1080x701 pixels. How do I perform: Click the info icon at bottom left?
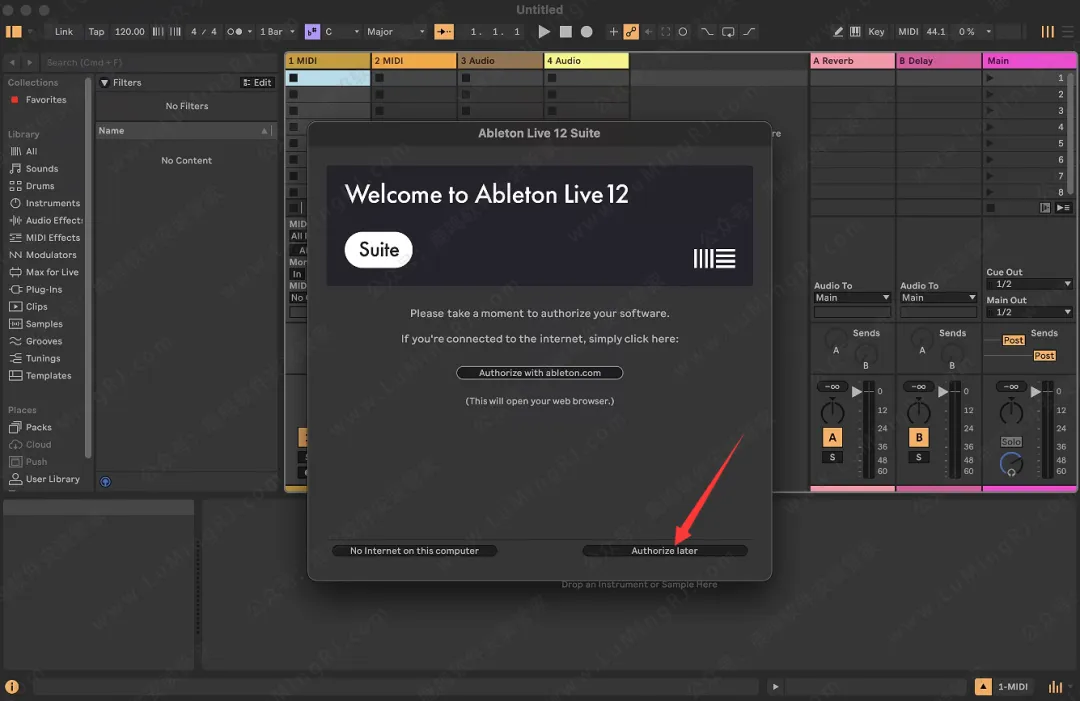12,687
